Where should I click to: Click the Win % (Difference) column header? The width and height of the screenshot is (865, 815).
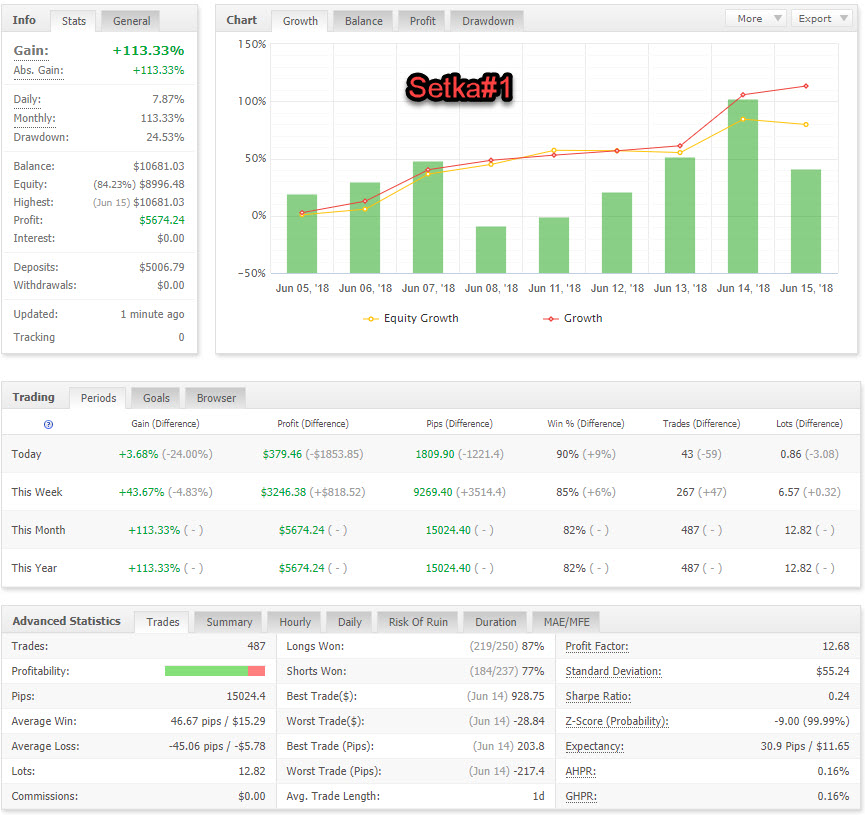coord(585,424)
